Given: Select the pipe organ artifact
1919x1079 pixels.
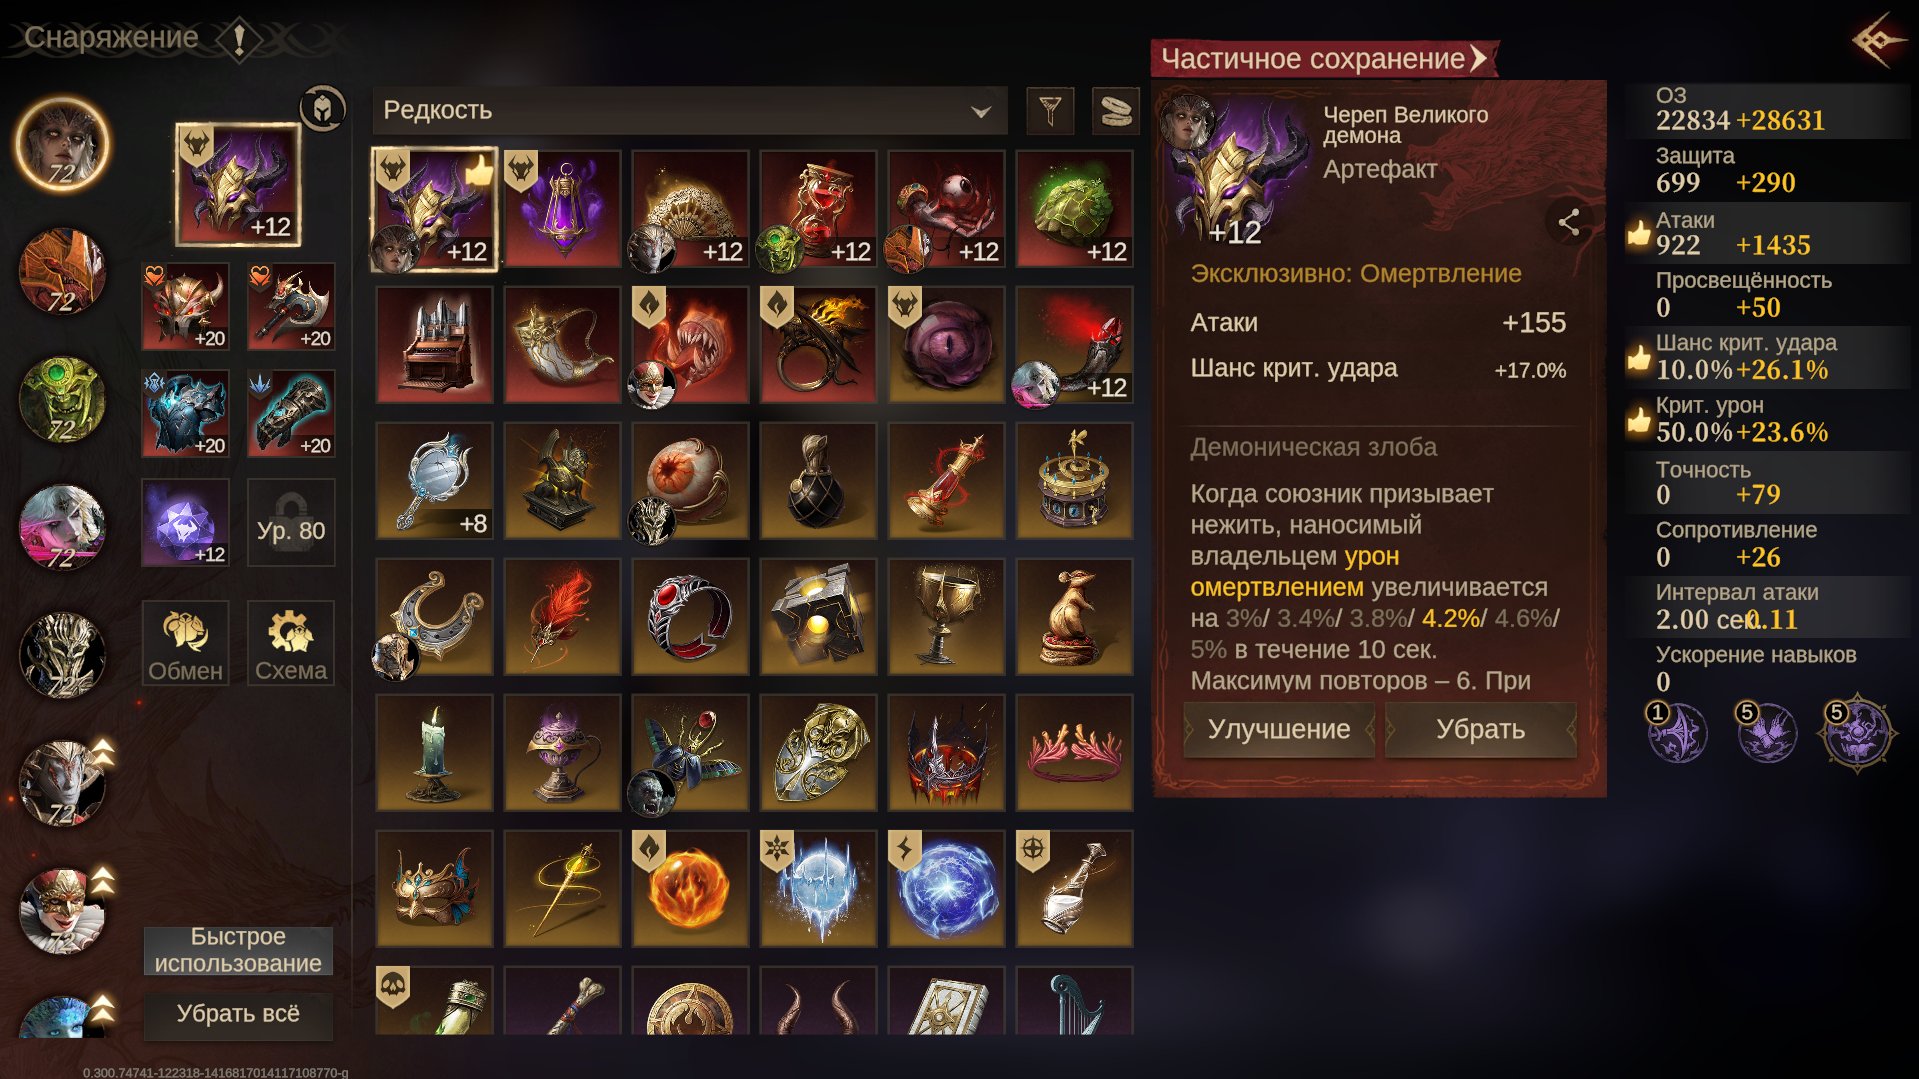Looking at the screenshot, I should coord(435,345).
